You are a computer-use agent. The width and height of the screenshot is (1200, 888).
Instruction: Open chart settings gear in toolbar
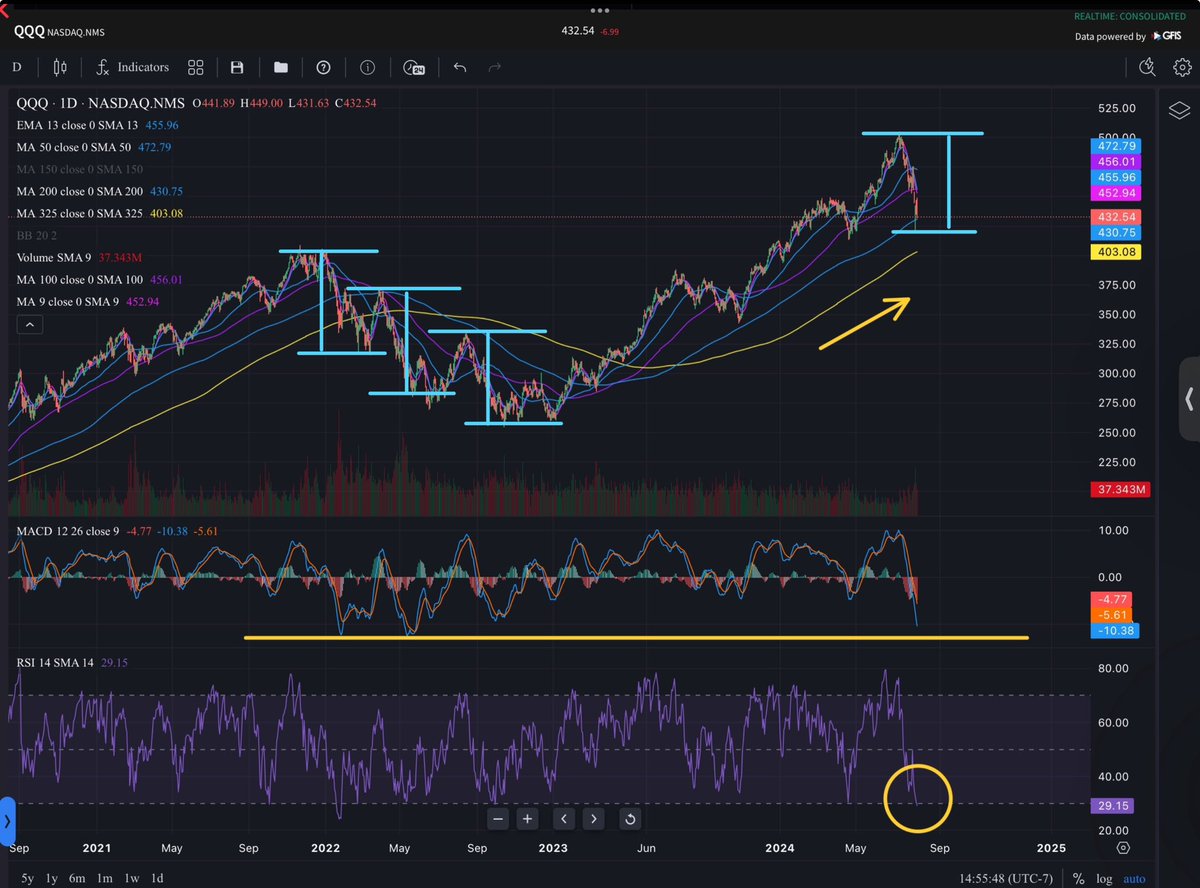coord(1183,67)
